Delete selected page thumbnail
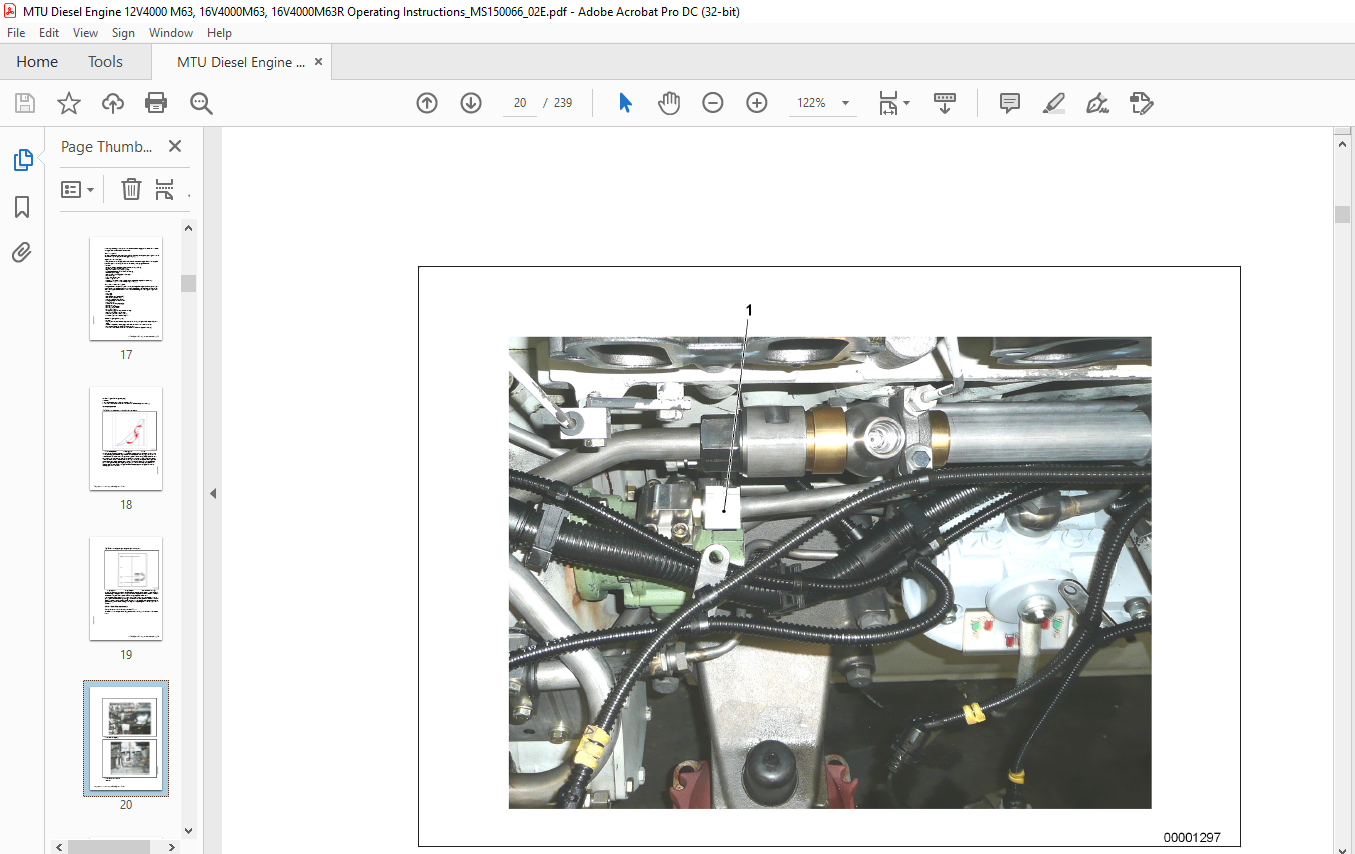Screen dimensions: 1355x854 131,189
